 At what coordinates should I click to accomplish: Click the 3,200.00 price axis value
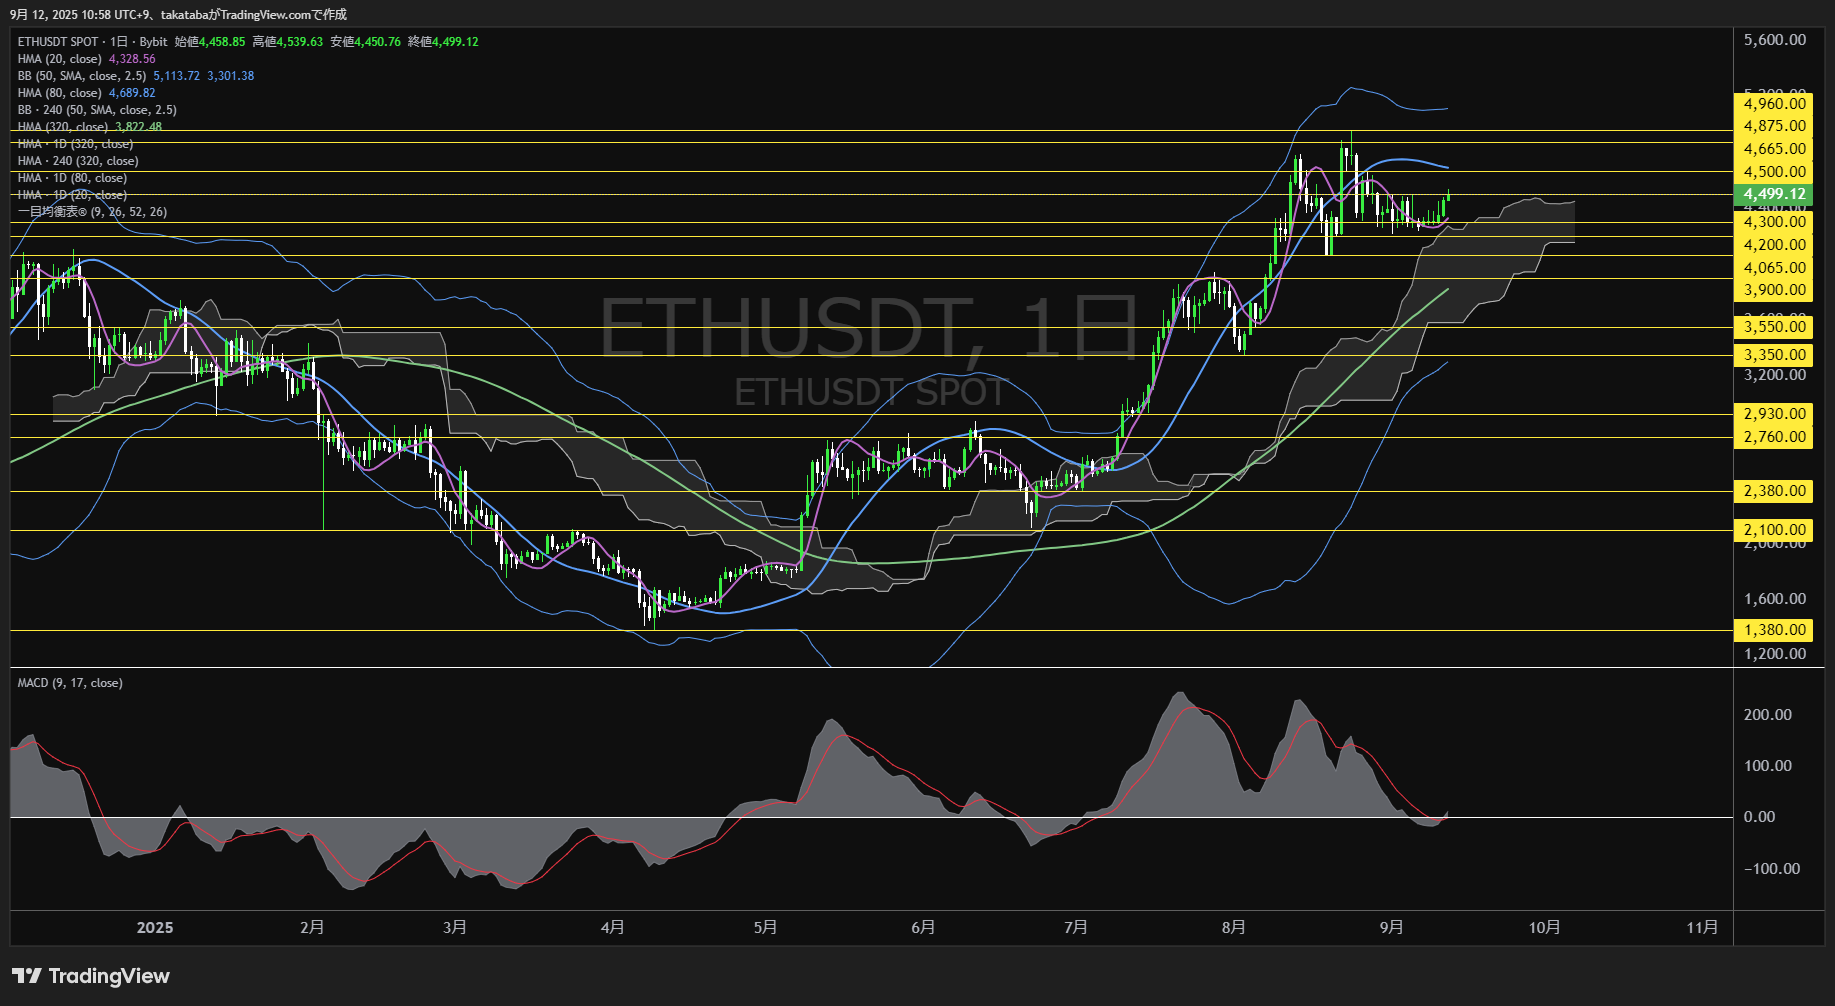point(1775,375)
